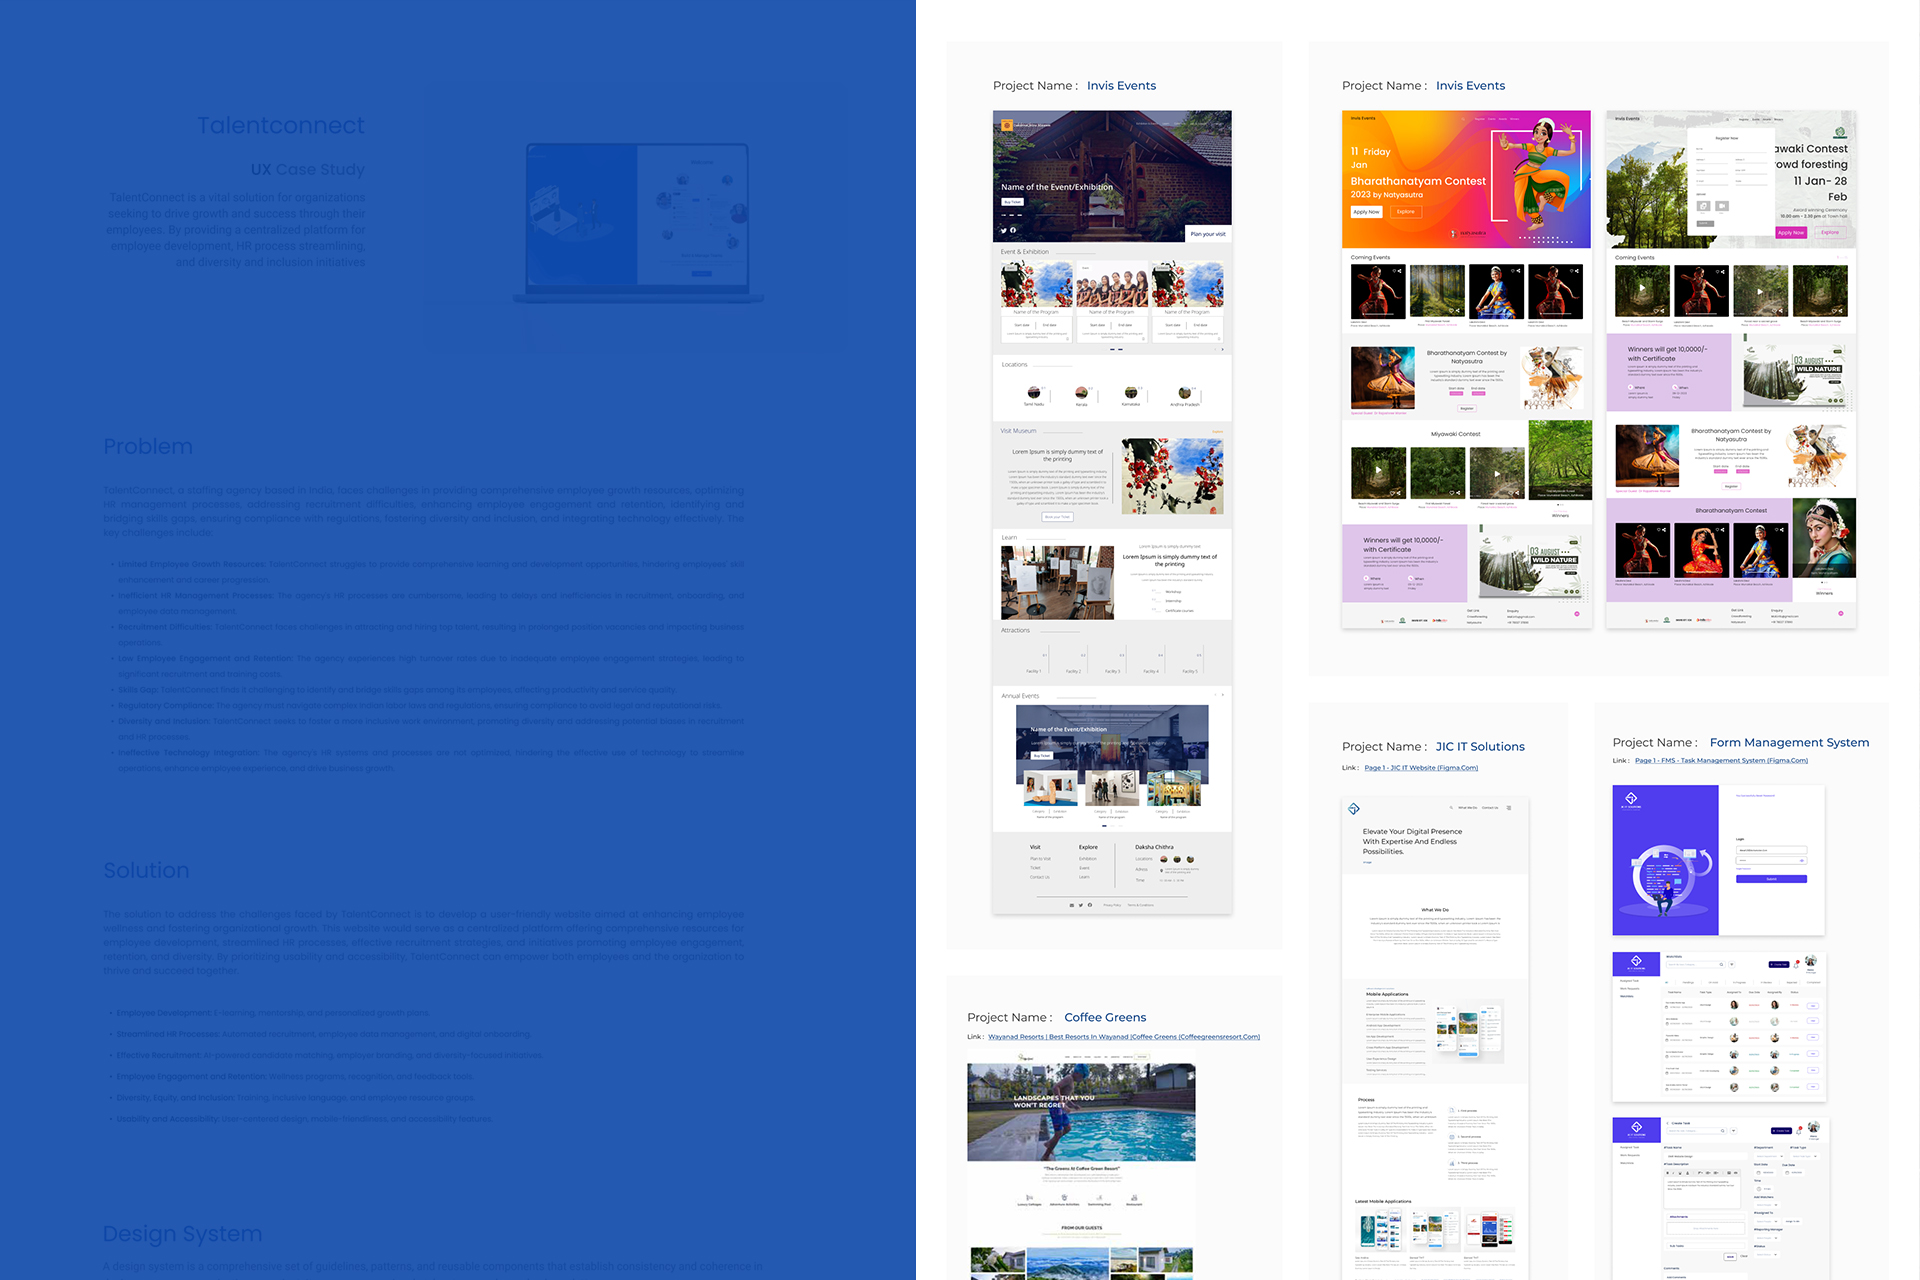
Task: Click the email input field in Login form
Action: 1770,850
